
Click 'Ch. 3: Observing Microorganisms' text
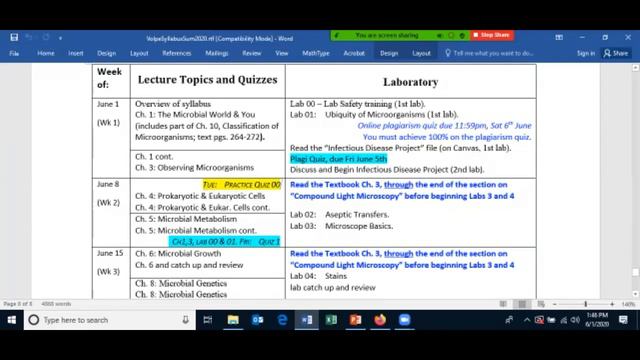(194, 167)
